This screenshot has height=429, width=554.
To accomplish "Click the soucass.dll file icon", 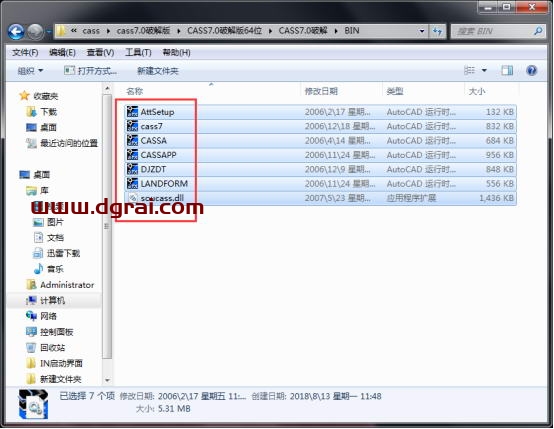I will [132, 198].
